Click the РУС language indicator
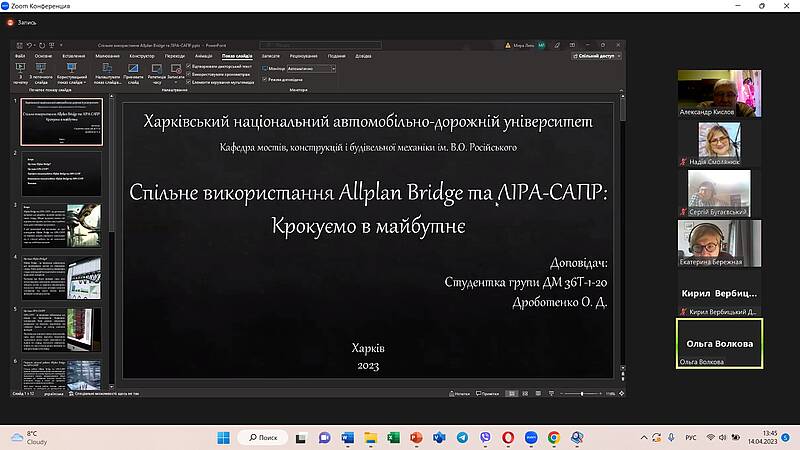The image size is (800, 450). click(691, 438)
